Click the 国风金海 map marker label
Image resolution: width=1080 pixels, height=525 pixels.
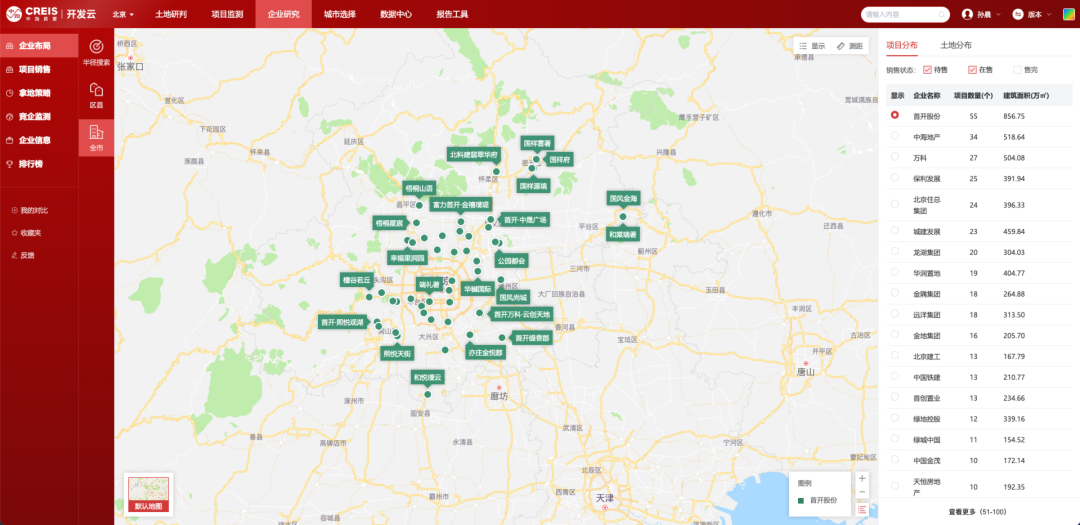click(x=623, y=198)
